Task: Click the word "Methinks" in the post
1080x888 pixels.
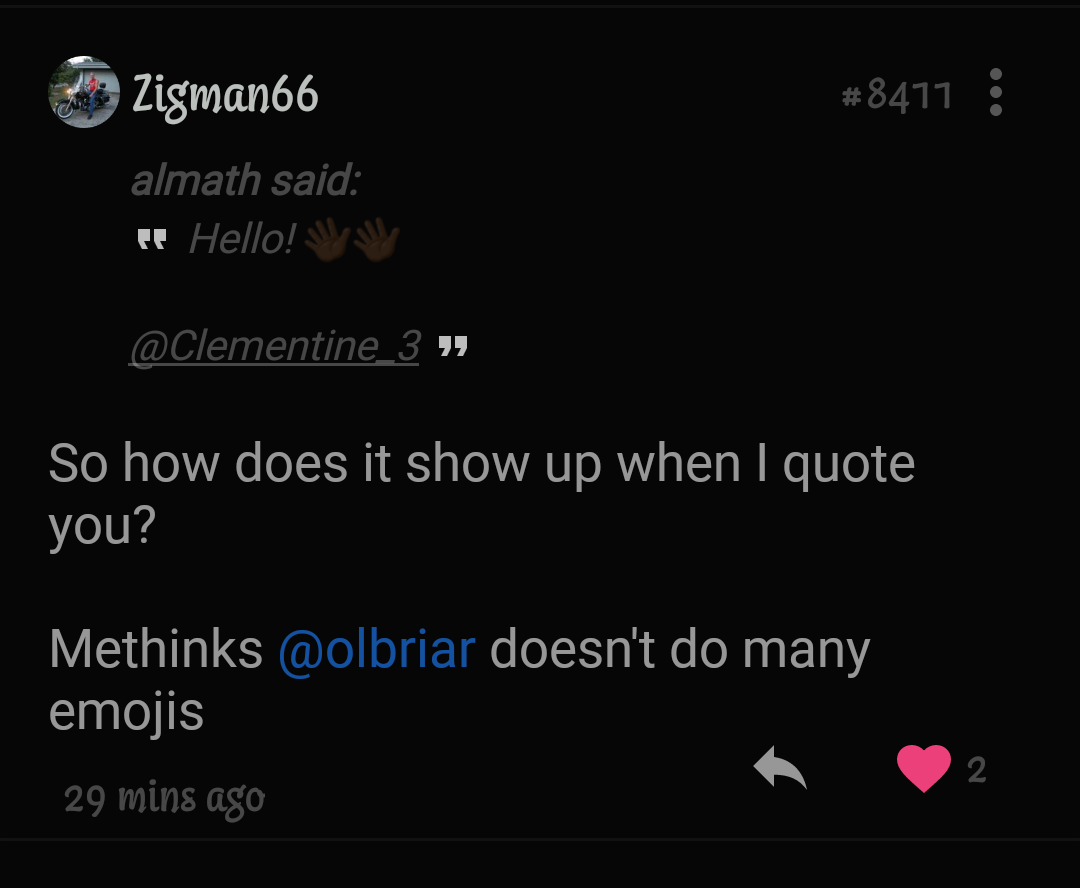Action: pyautogui.click(x=156, y=650)
